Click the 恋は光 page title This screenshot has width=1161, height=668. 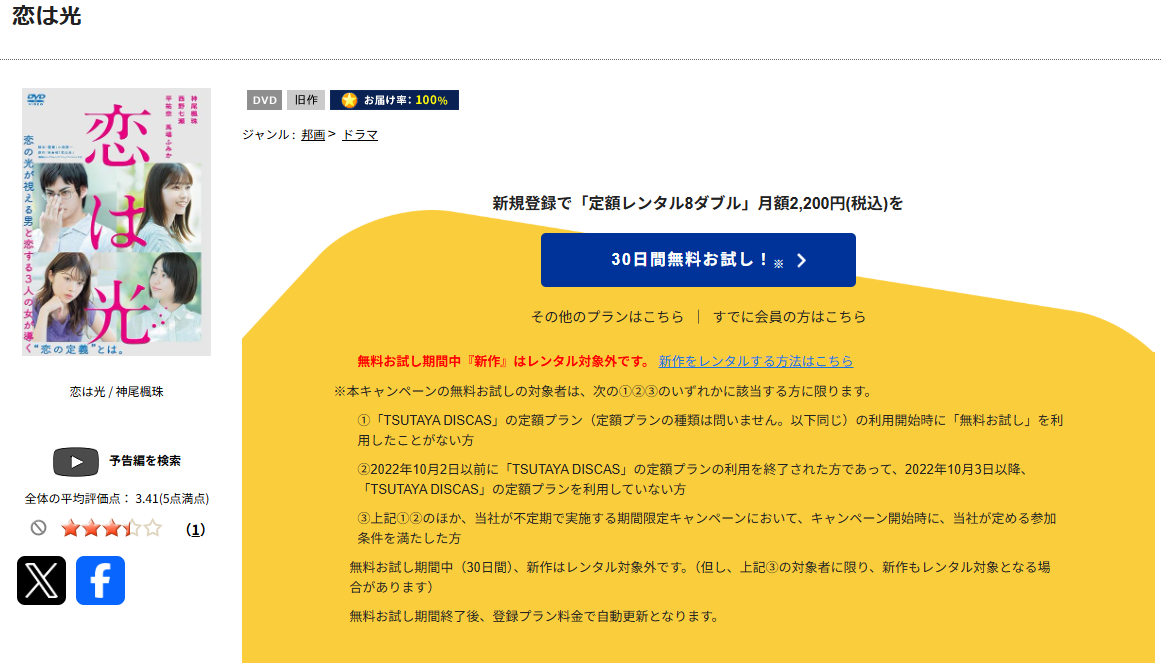(x=47, y=16)
